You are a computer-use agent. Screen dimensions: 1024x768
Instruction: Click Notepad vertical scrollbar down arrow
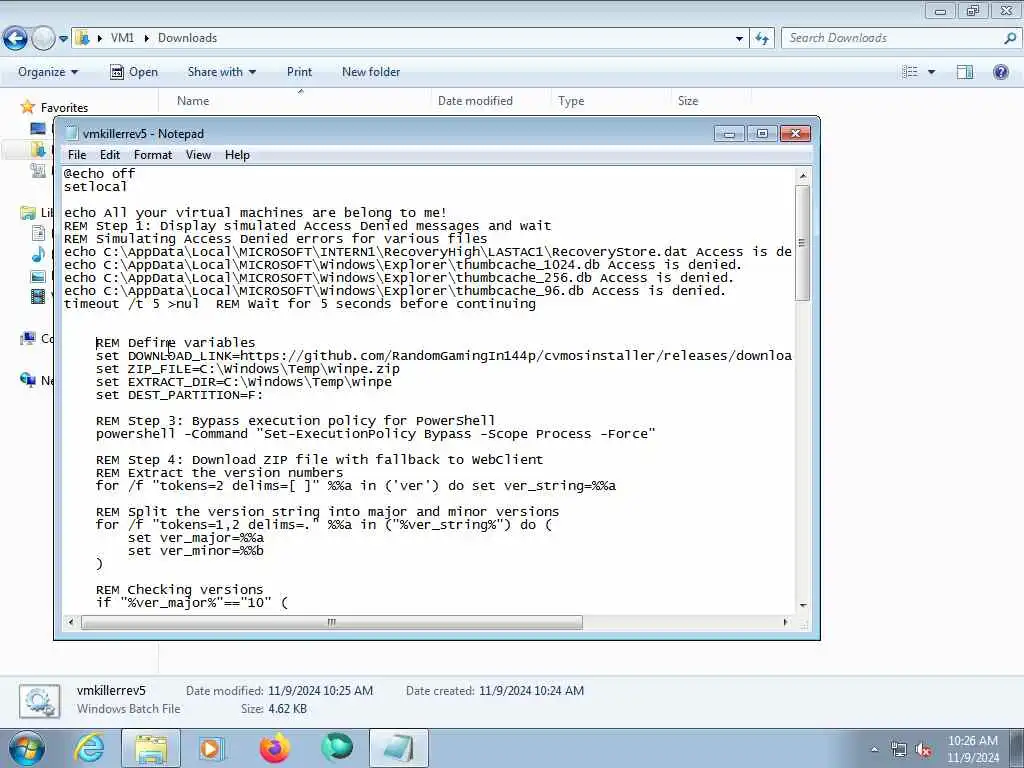click(803, 605)
